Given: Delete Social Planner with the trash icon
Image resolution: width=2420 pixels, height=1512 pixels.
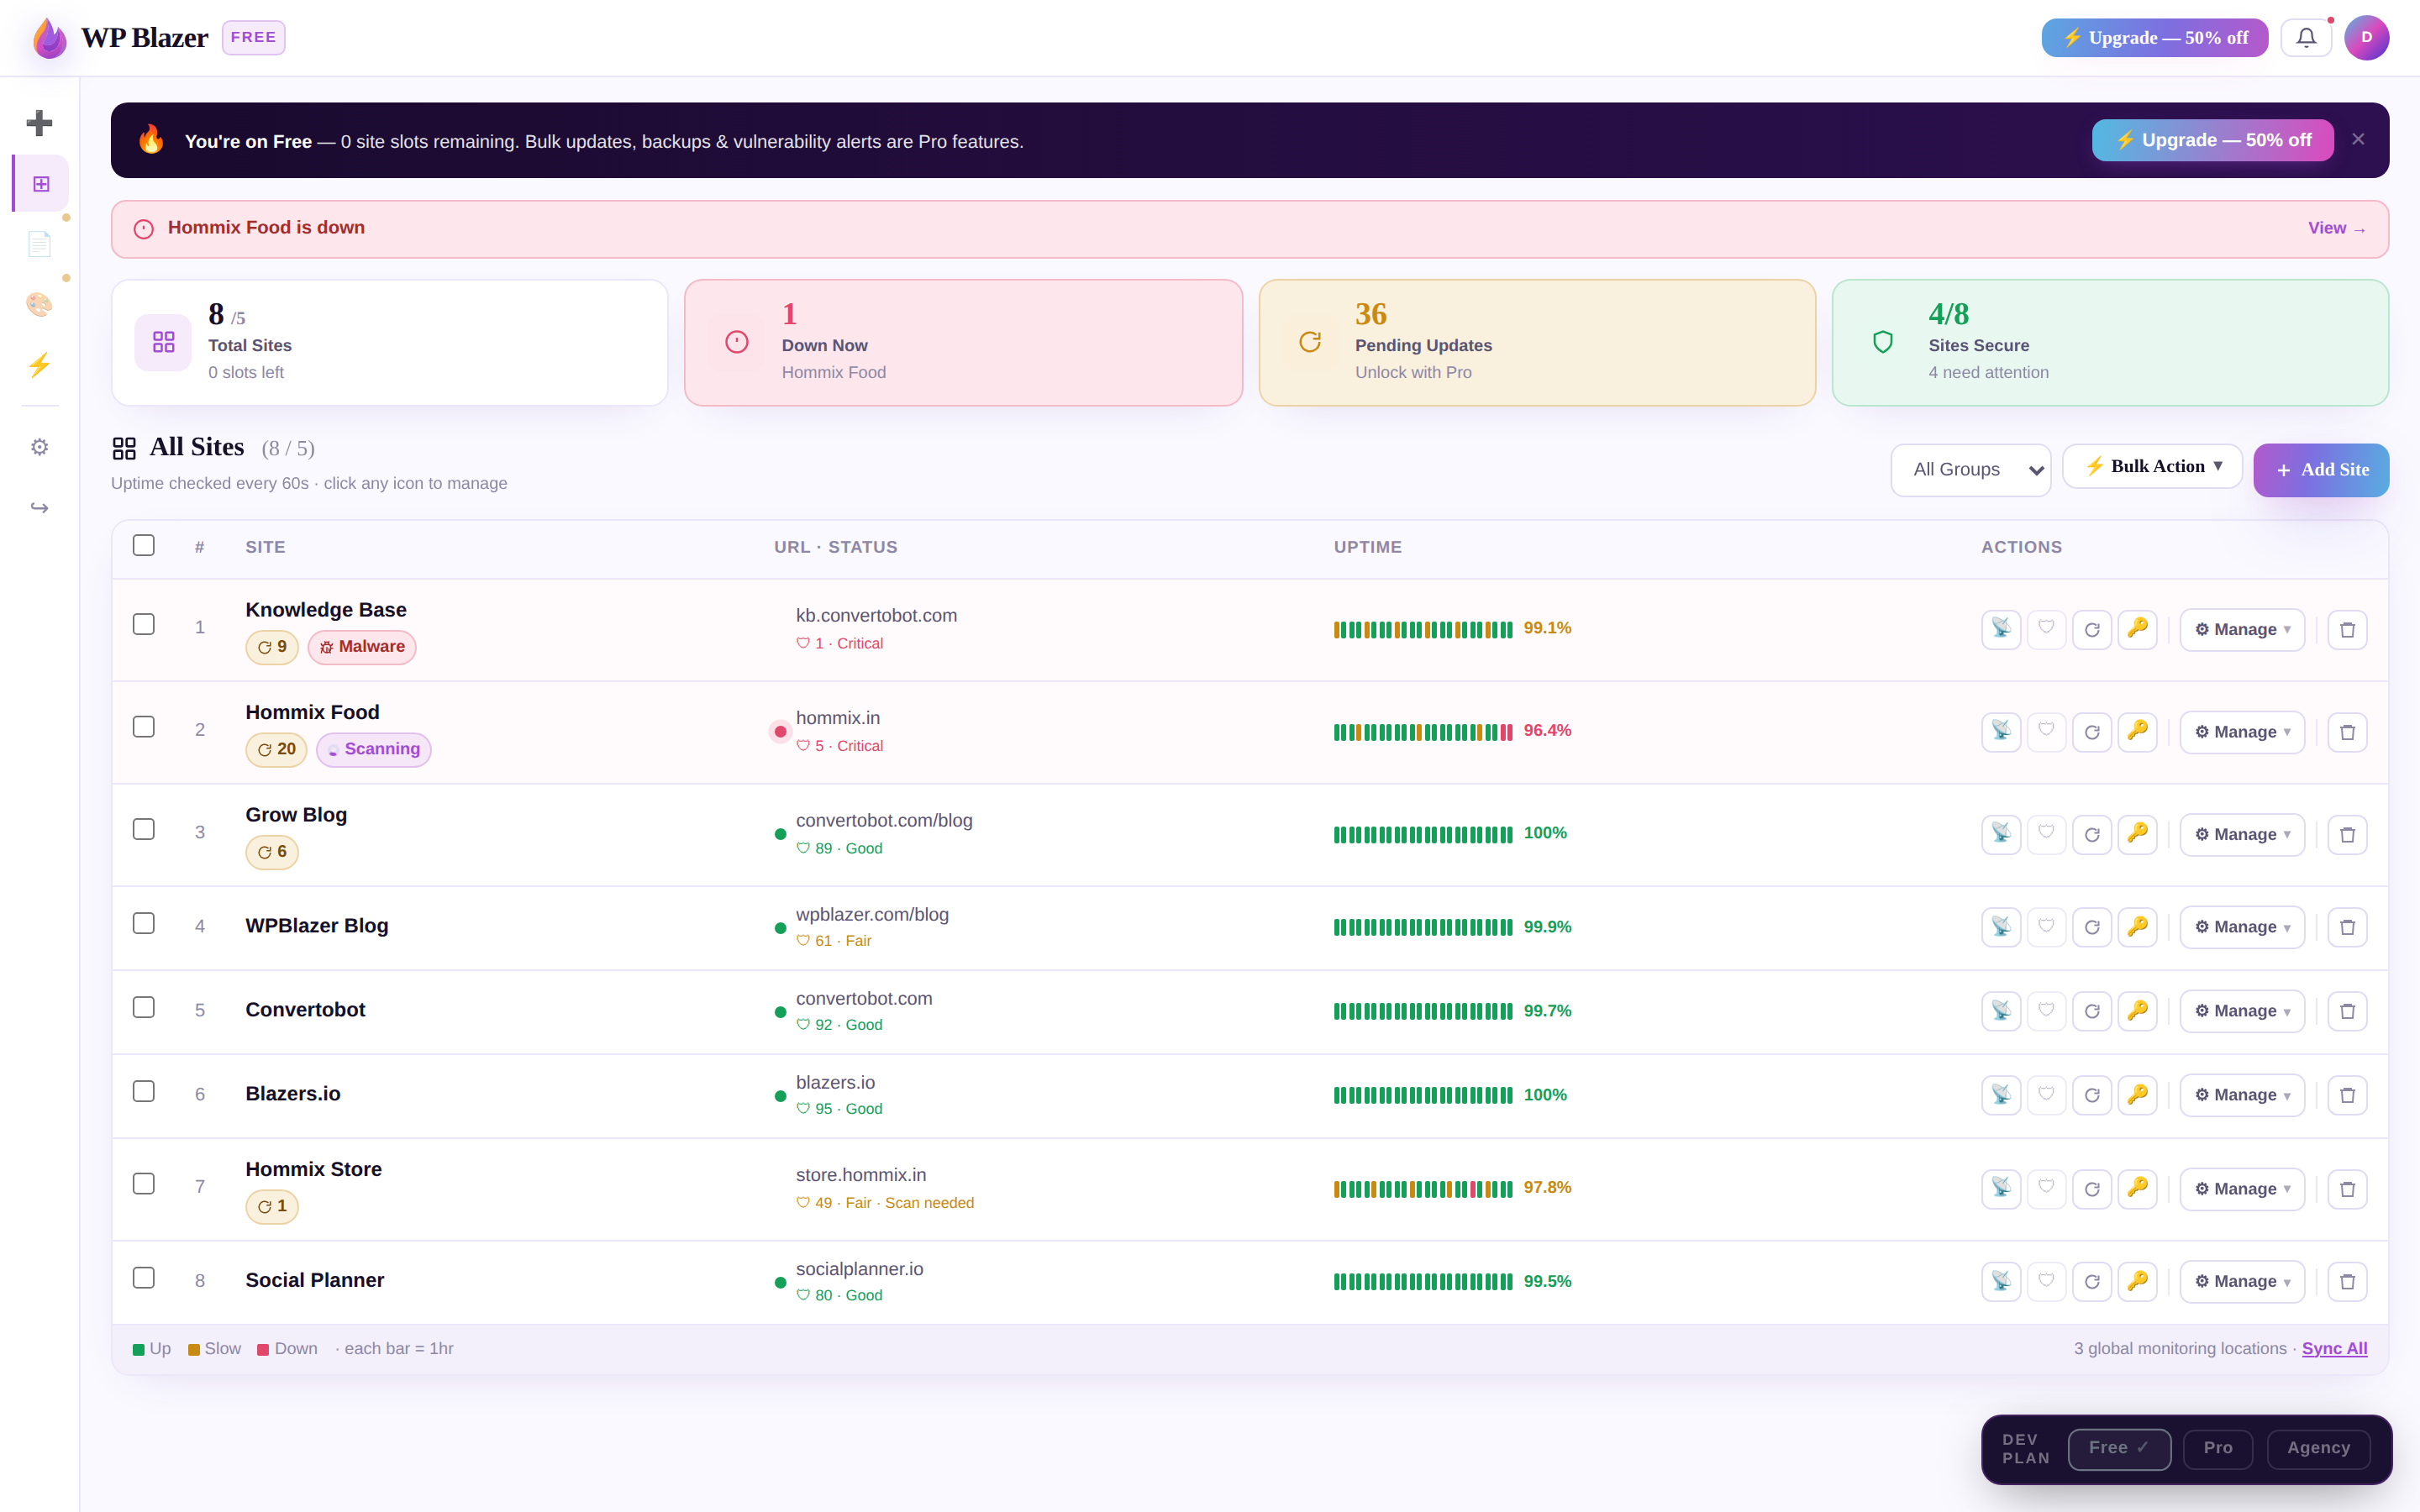Looking at the screenshot, I should coord(2347,1281).
